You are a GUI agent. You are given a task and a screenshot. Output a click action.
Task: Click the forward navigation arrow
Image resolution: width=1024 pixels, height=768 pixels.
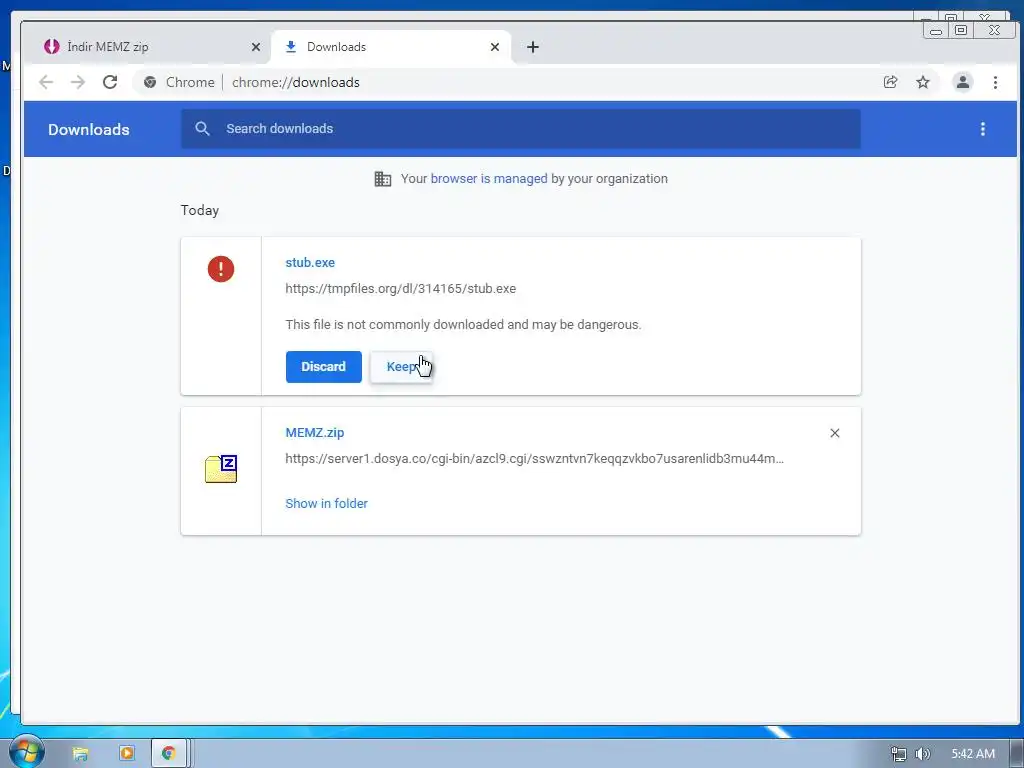(x=78, y=82)
